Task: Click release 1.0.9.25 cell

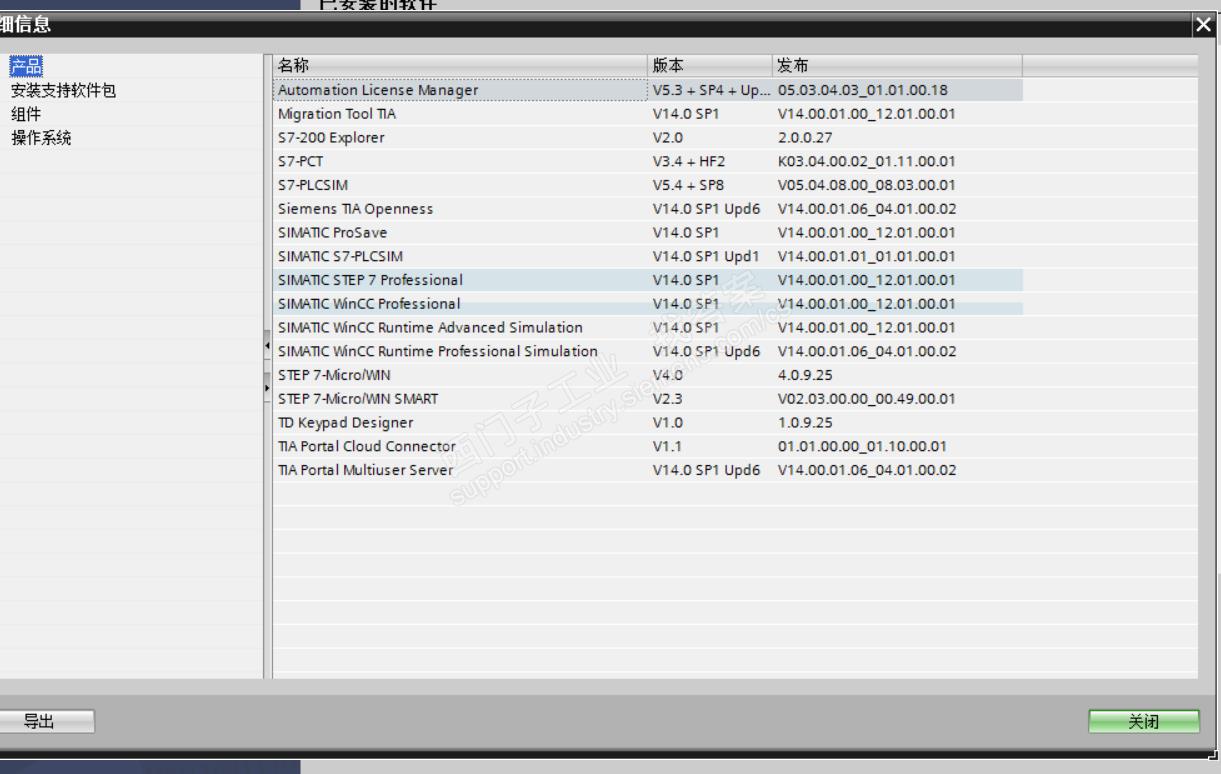Action: coord(898,423)
